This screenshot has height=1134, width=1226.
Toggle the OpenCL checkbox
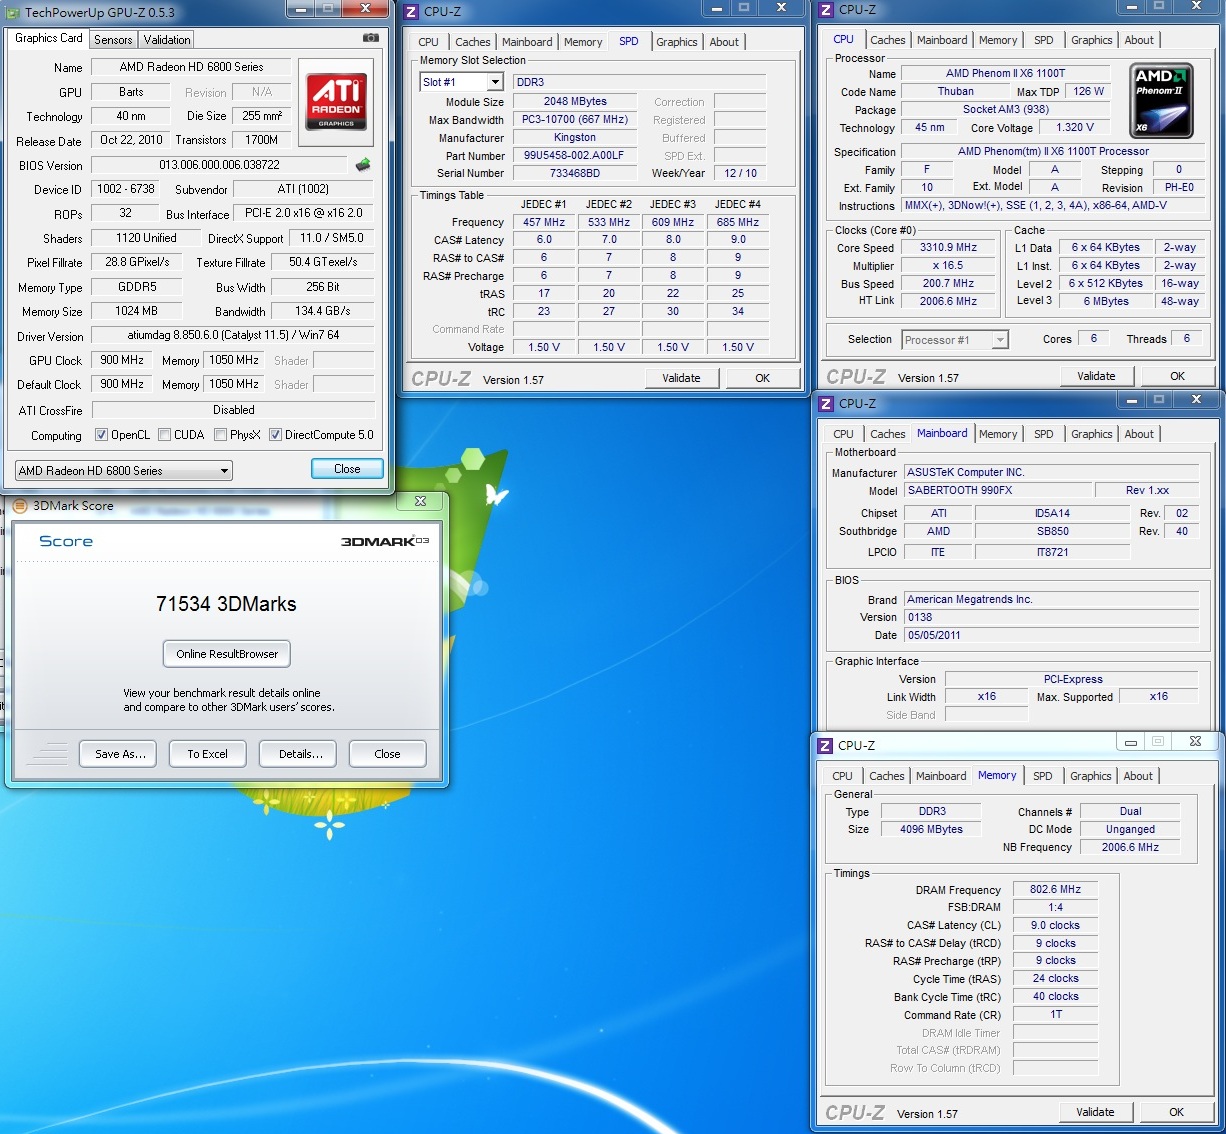coord(101,435)
